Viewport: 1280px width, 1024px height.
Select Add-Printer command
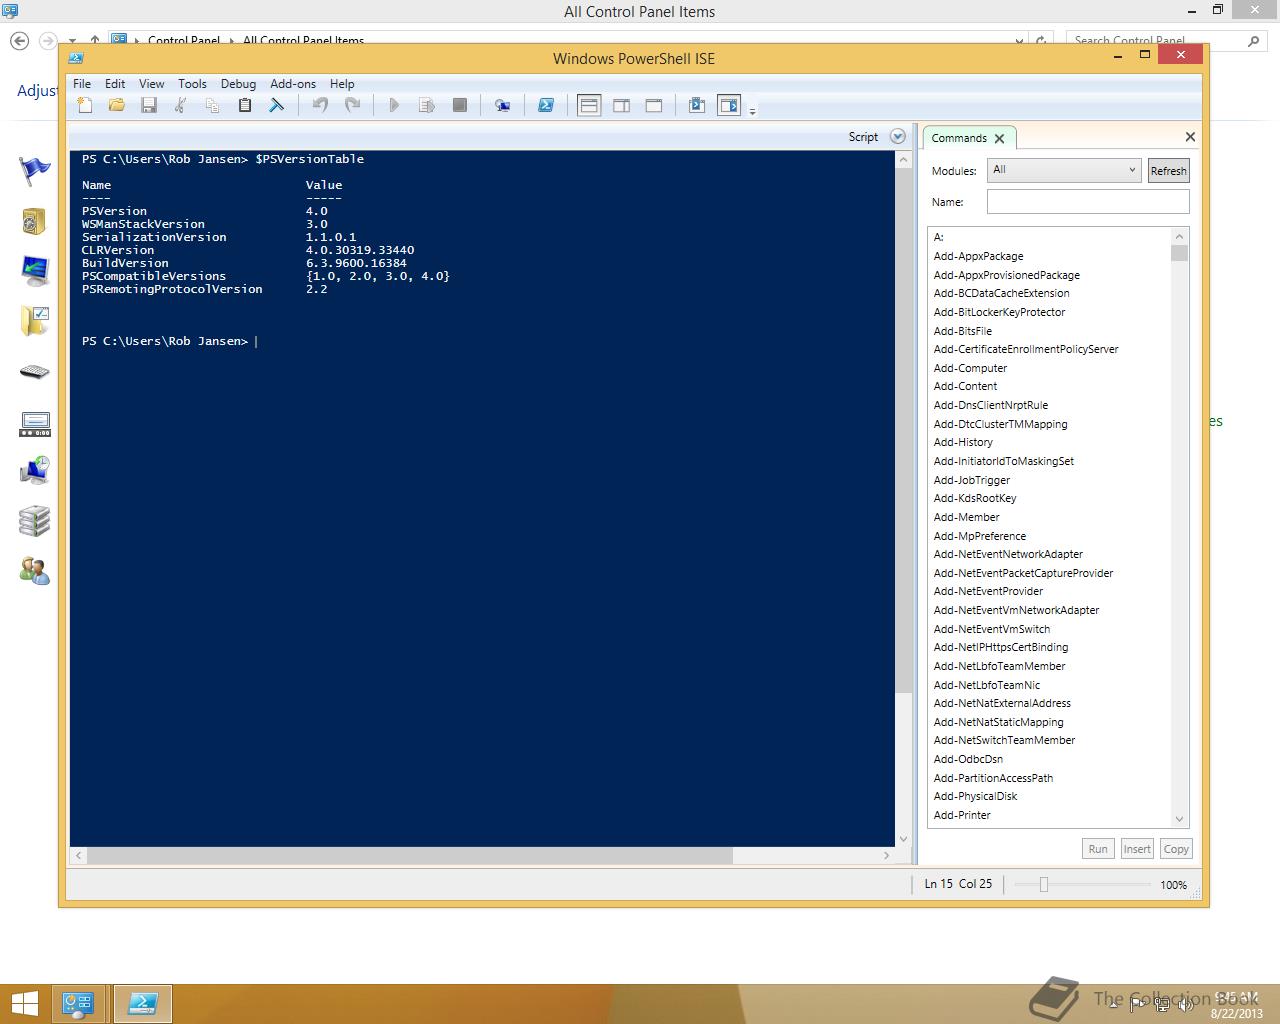(962, 815)
